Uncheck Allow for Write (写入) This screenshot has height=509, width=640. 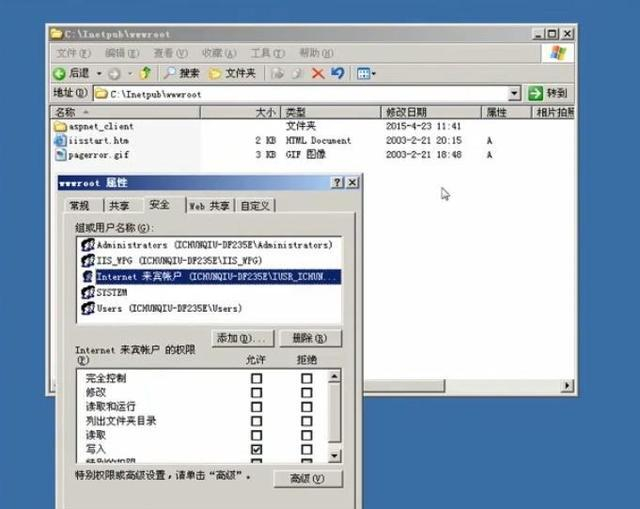(x=256, y=449)
